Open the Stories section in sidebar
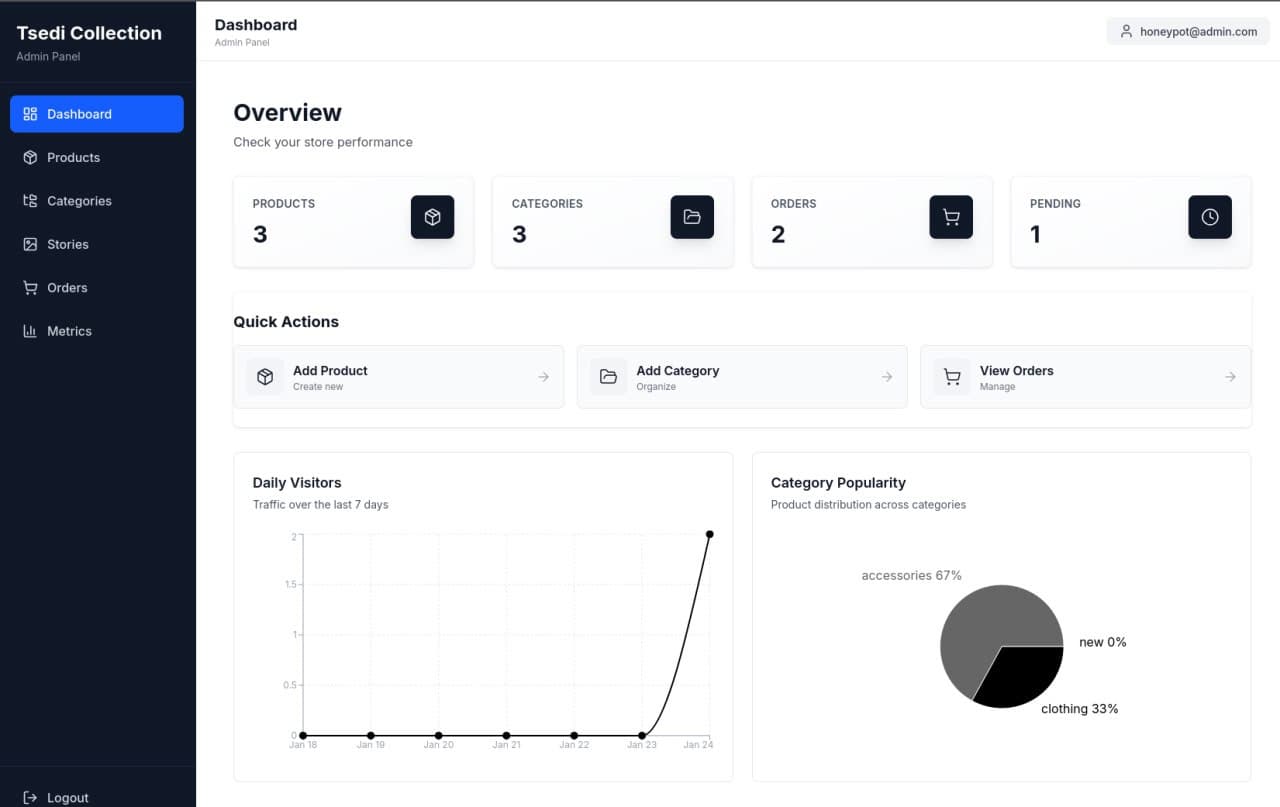The width and height of the screenshot is (1280, 807). 67,244
